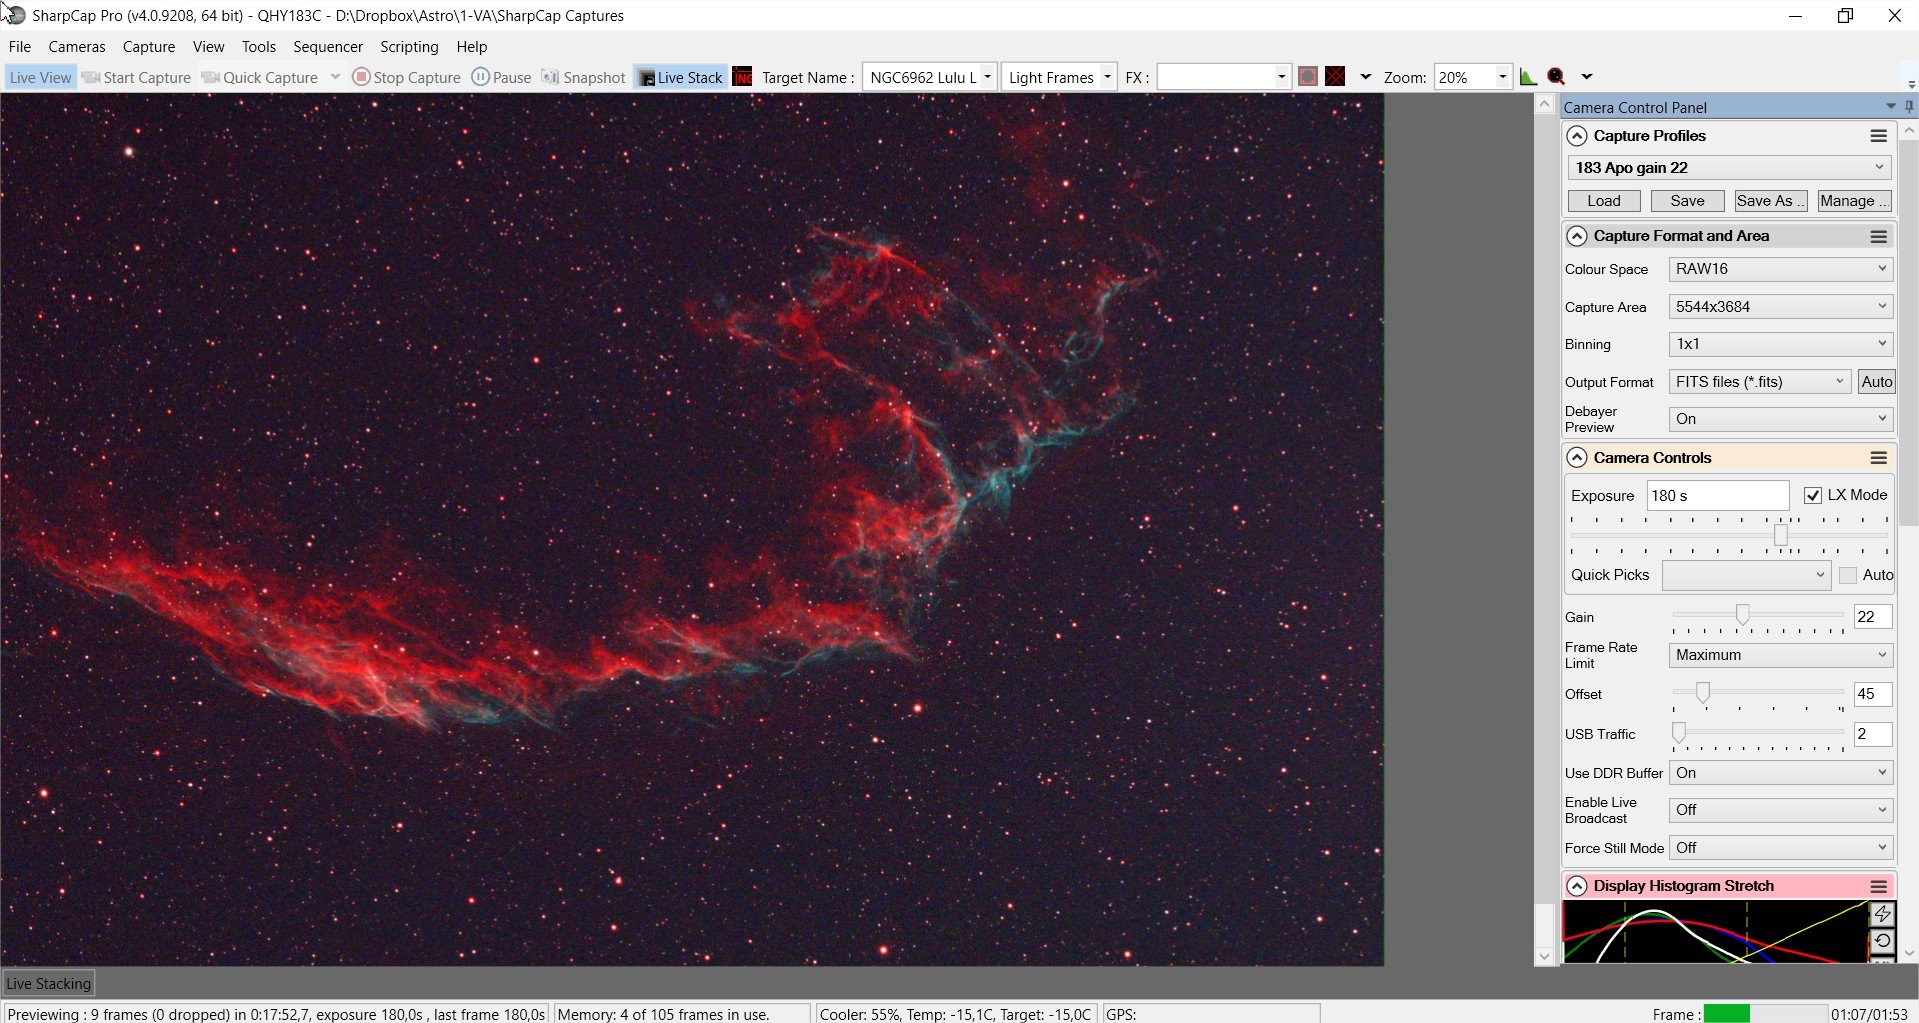Toggle the LX Mode checkbox
The height and width of the screenshot is (1023, 1919).
tap(1812, 495)
